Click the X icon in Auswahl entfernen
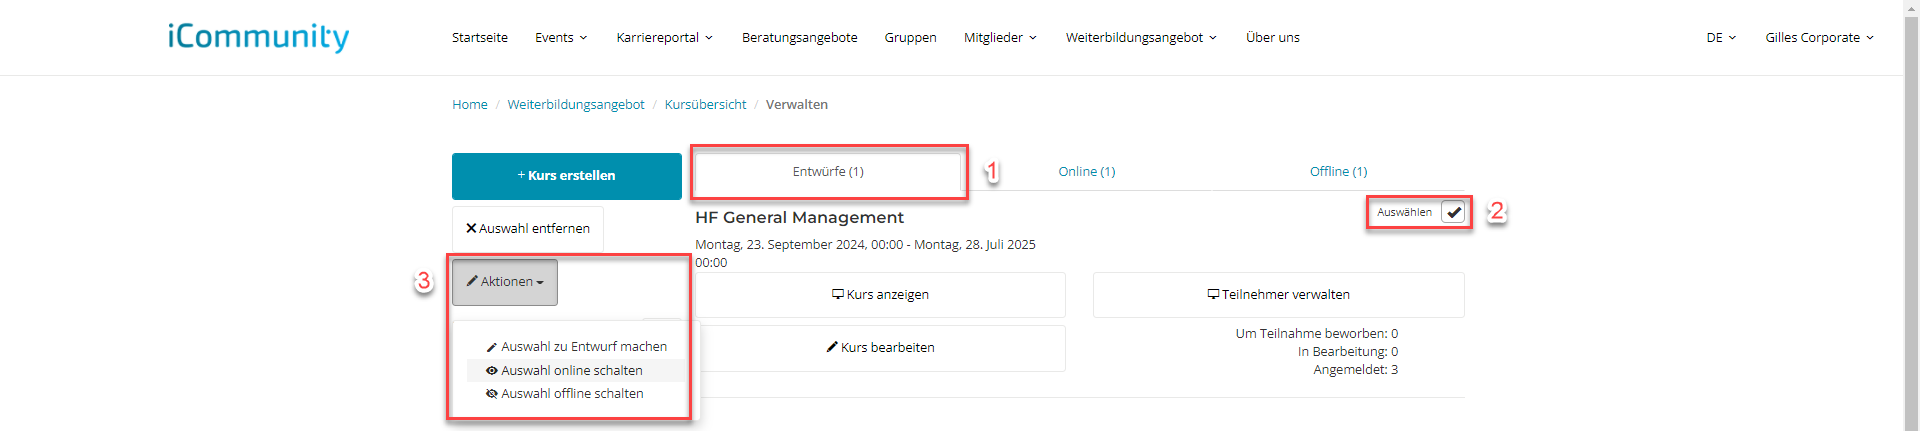Screen dimensions: 1920x431 [471, 228]
